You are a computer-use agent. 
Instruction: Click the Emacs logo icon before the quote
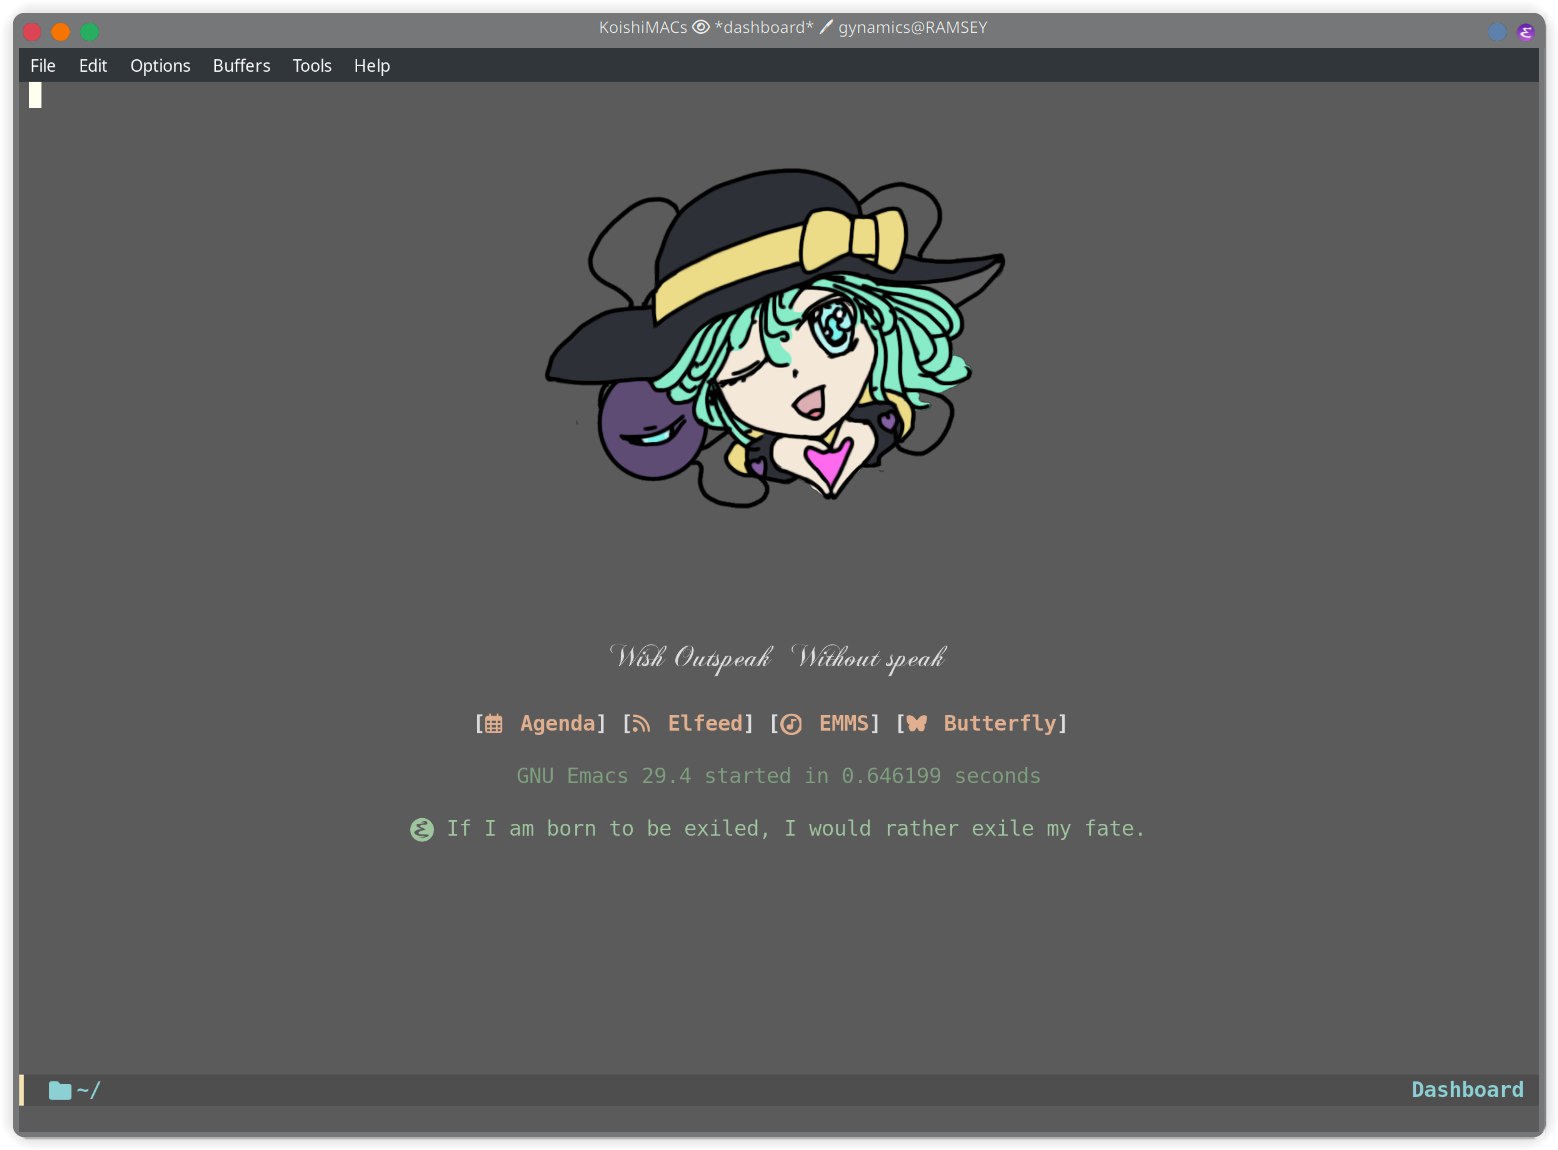[422, 829]
